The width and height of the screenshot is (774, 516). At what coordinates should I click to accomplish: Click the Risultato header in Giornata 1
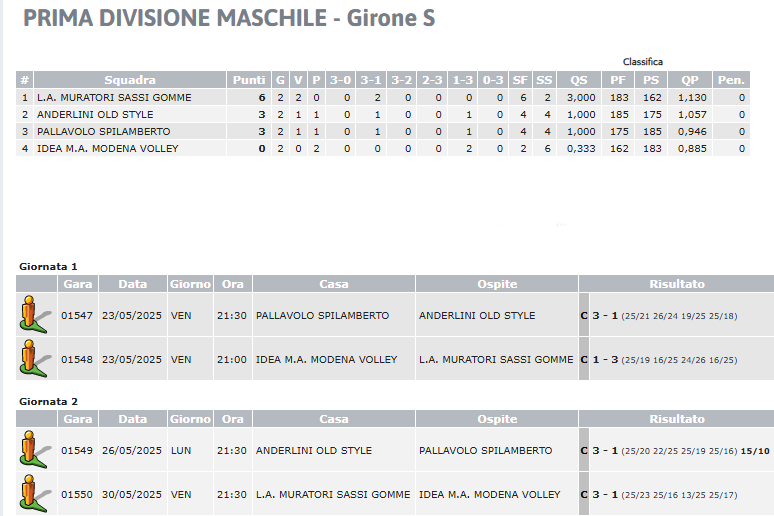coord(677,284)
